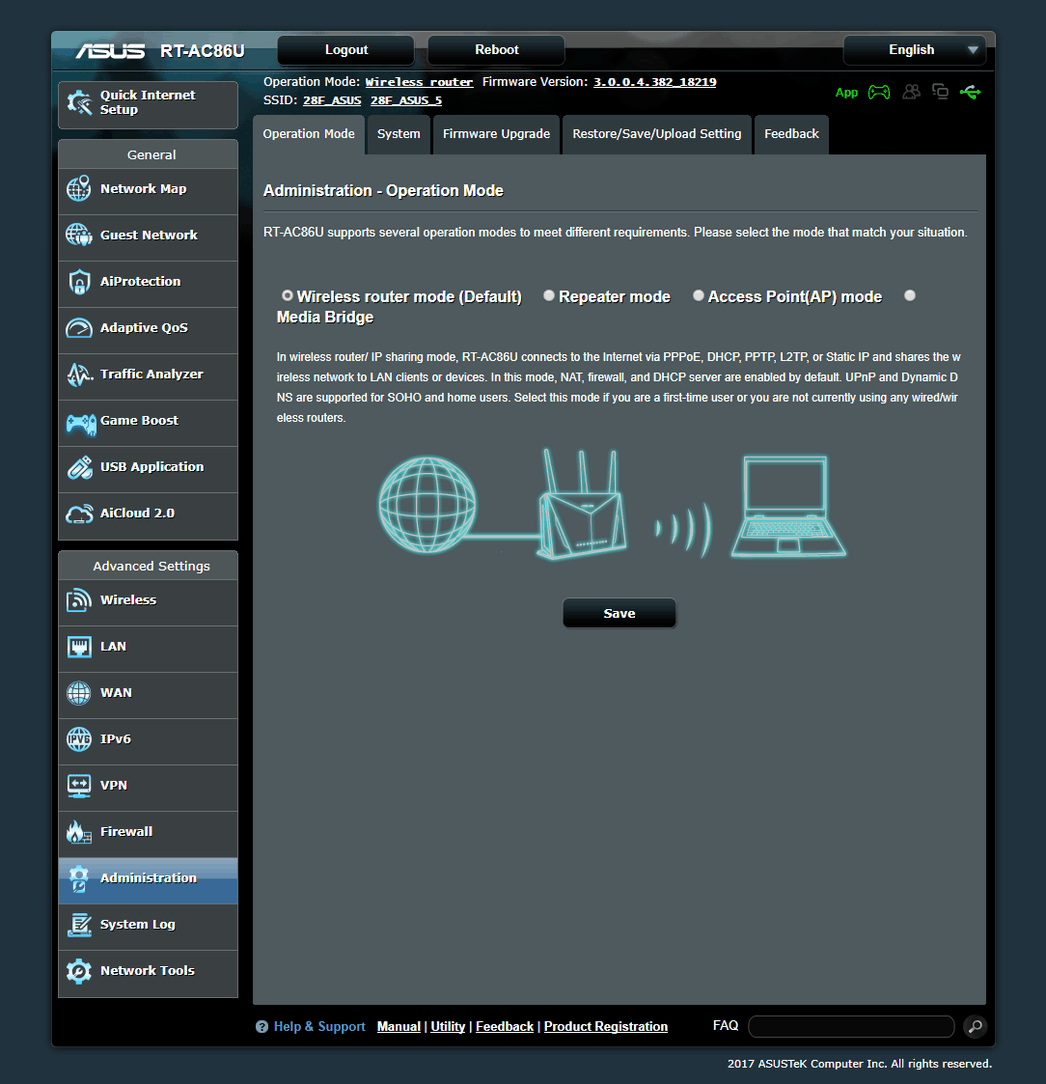Click the FAQ search input field
Viewport: 1046px width, 1084px height.
[x=852, y=1027]
